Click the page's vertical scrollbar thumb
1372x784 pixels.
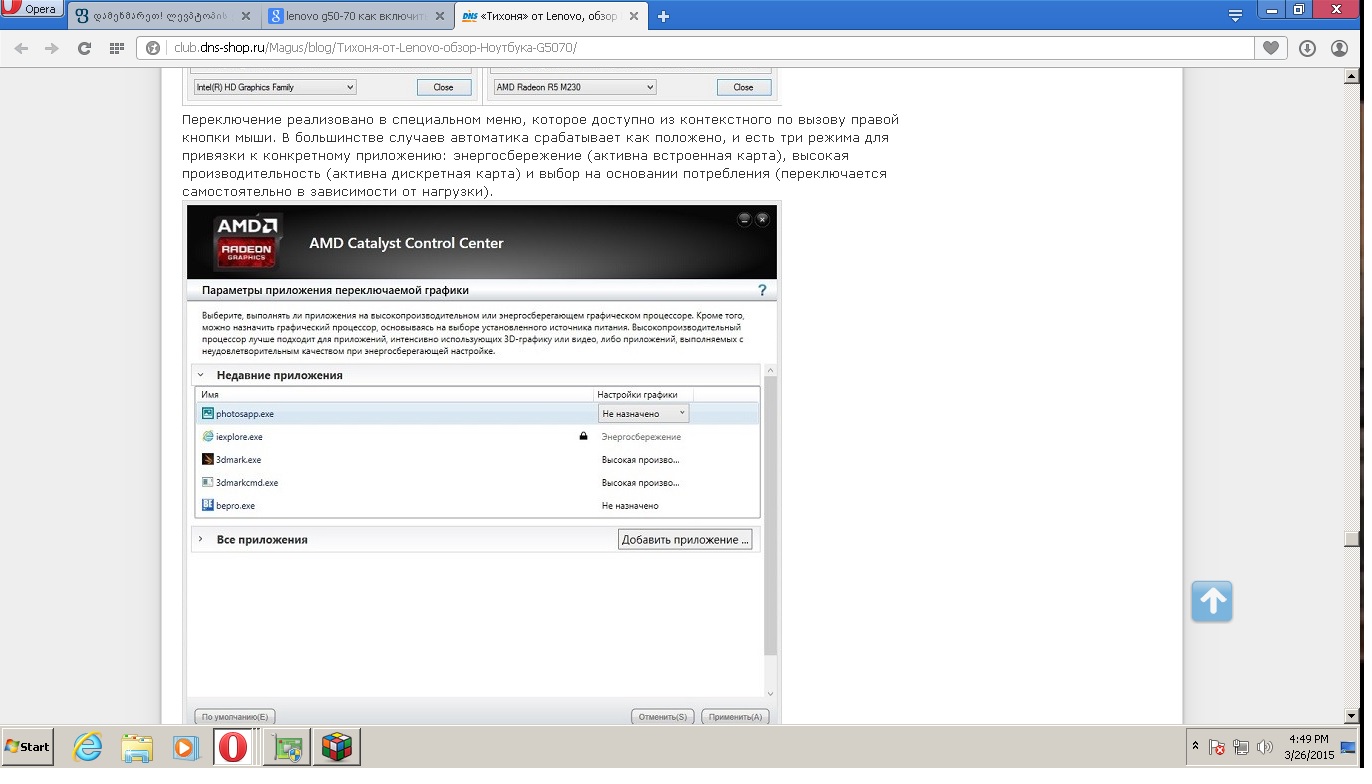click(x=1352, y=538)
